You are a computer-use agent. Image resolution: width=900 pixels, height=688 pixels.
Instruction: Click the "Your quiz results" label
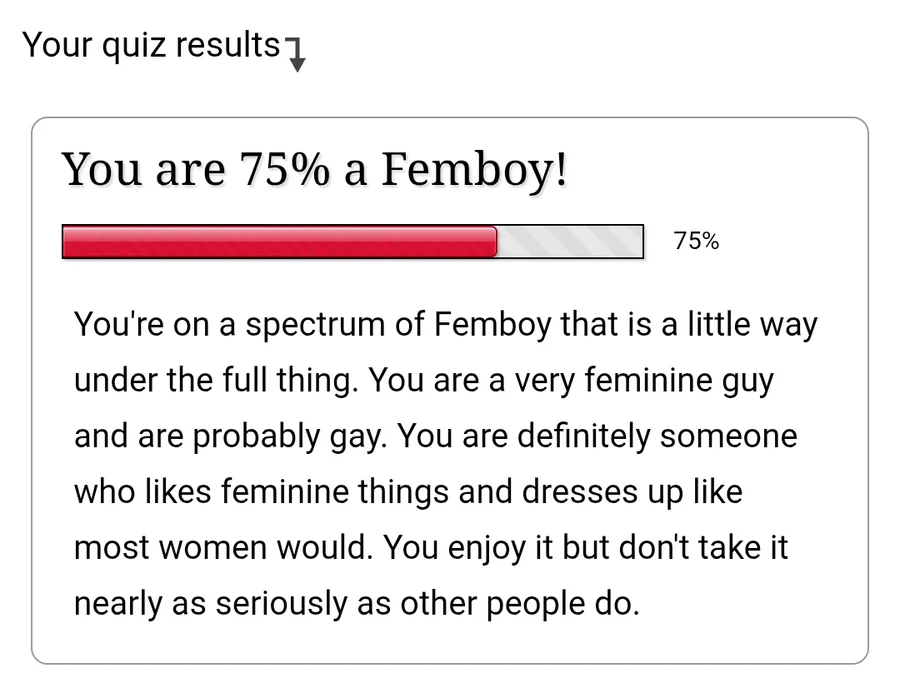click(151, 45)
